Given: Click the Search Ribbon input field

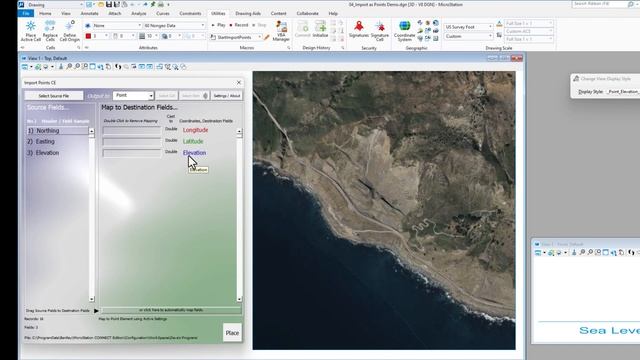Looking at the screenshot, I should point(600,4).
